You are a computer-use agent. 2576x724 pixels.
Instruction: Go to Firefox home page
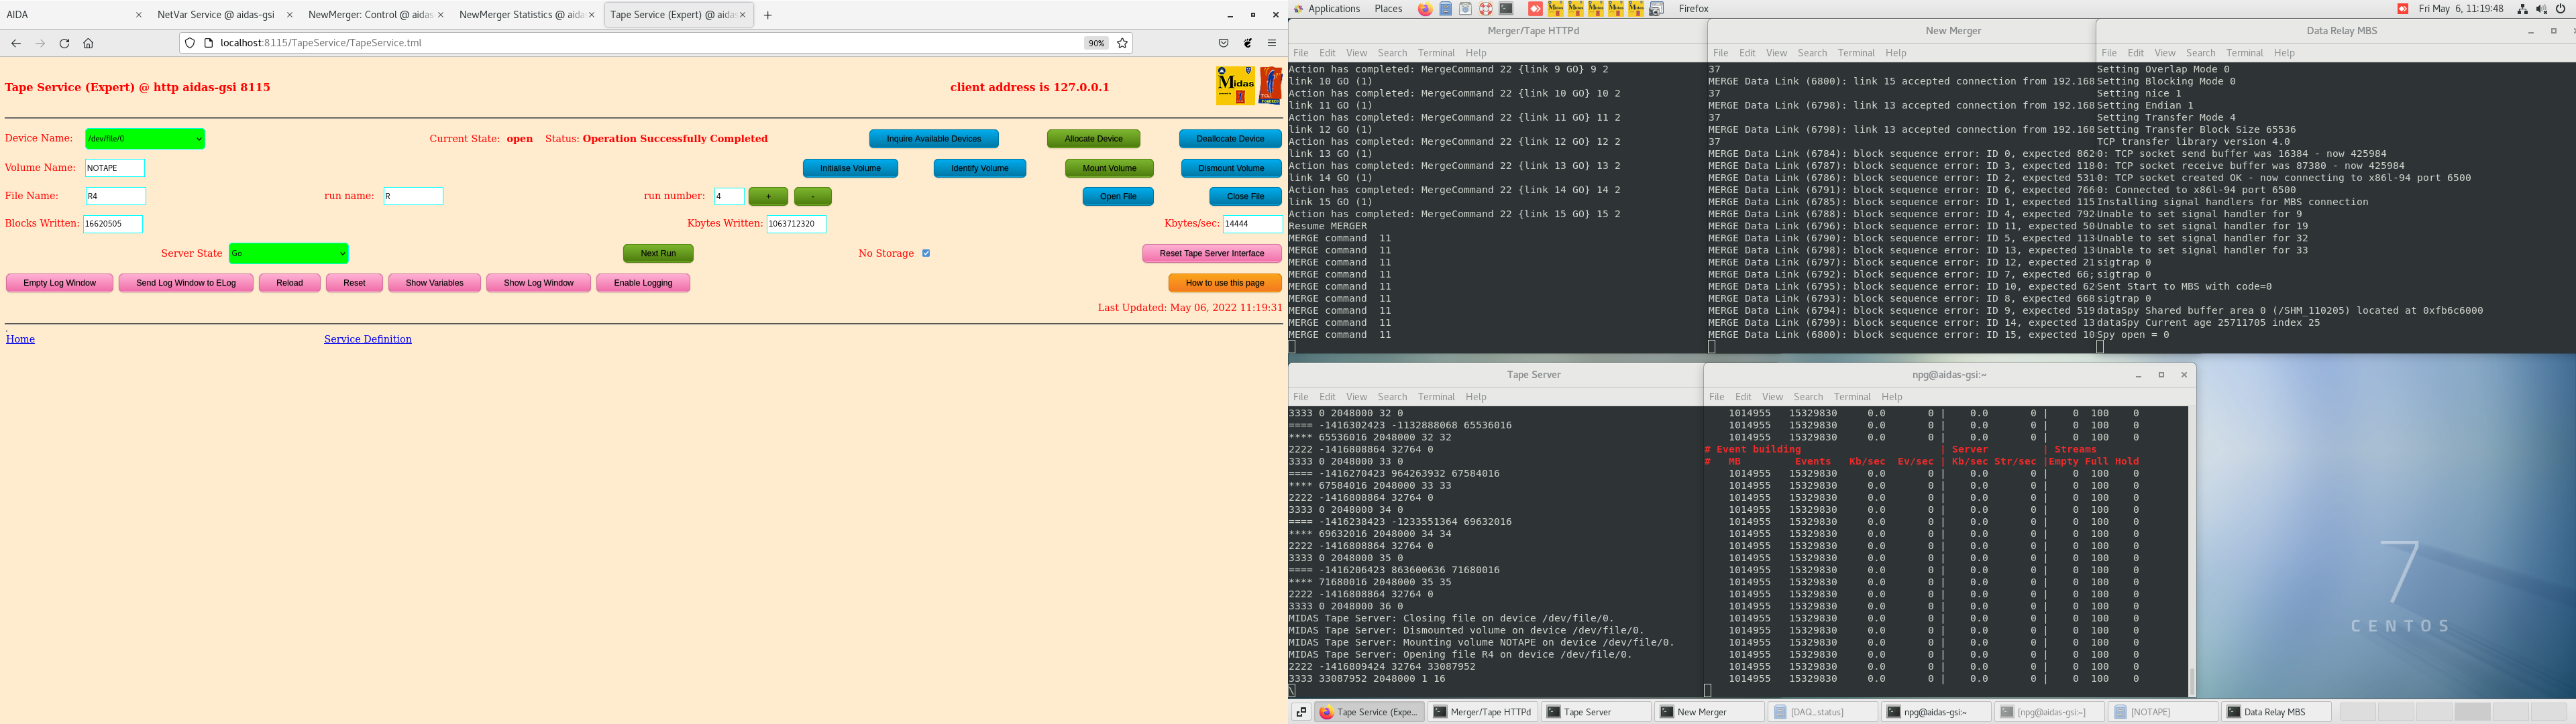pyautogui.click(x=88, y=43)
